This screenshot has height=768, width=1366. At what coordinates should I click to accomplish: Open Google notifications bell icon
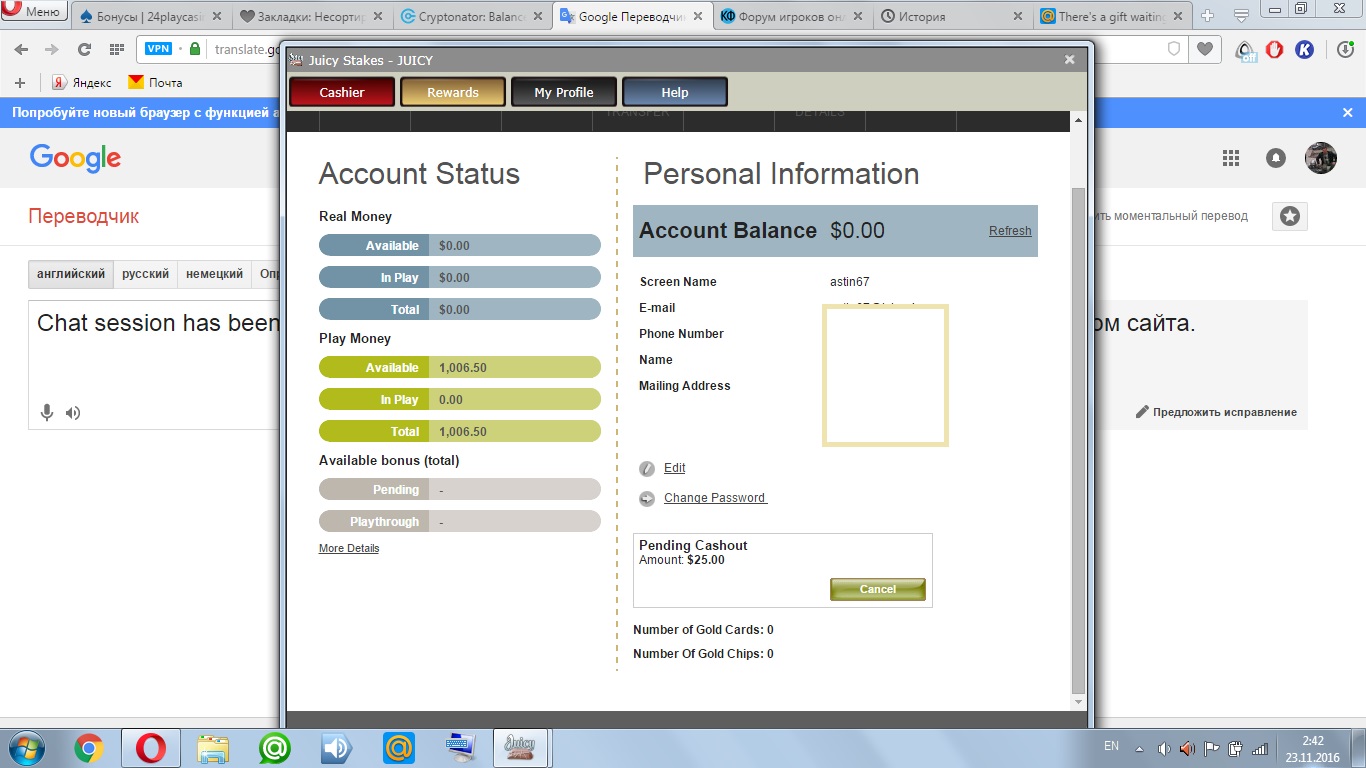[1276, 158]
